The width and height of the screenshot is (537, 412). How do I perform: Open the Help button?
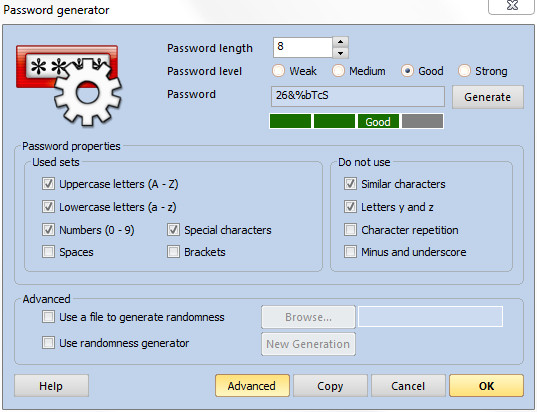[51, 386]
